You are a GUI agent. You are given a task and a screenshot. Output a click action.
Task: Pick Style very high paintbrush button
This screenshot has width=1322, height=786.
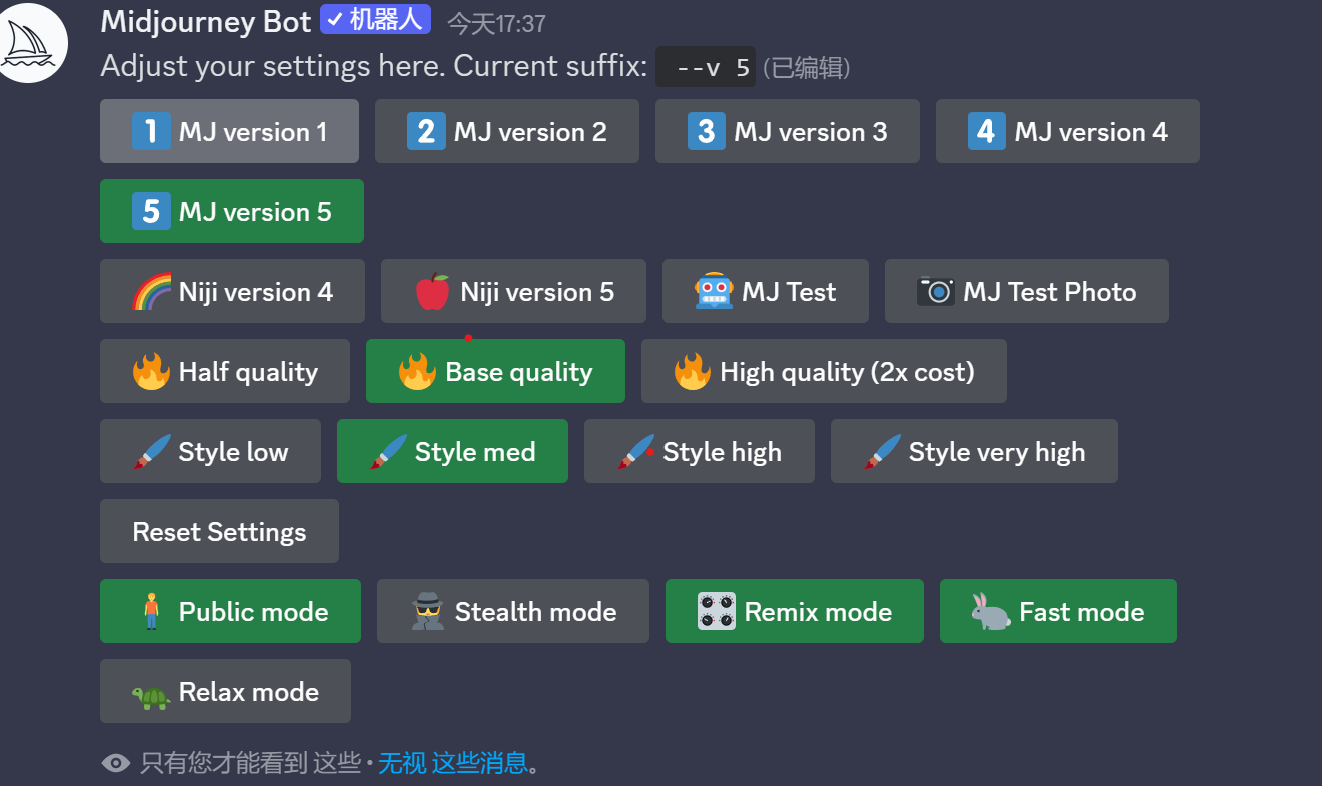pyautogui.click(x=973, y=451)
